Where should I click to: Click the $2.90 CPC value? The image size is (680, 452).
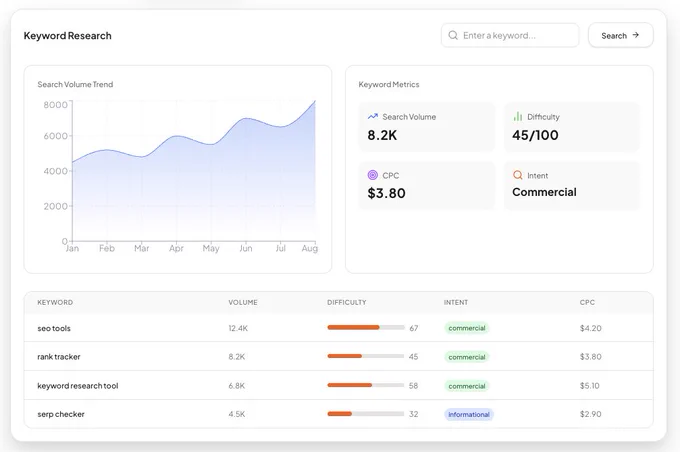point(591,414)
